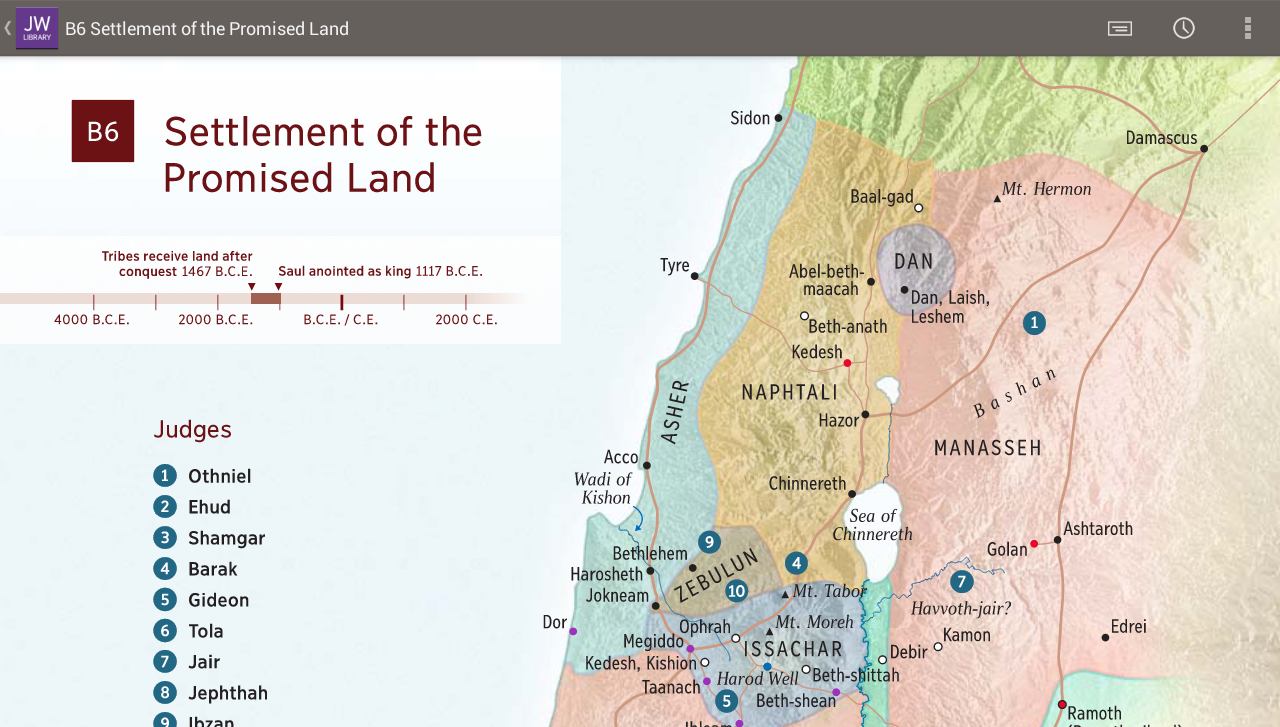Tap the JW Library app icon
Image resolution: width=1280 pixels, height=727 pixels.
point(37,28)
